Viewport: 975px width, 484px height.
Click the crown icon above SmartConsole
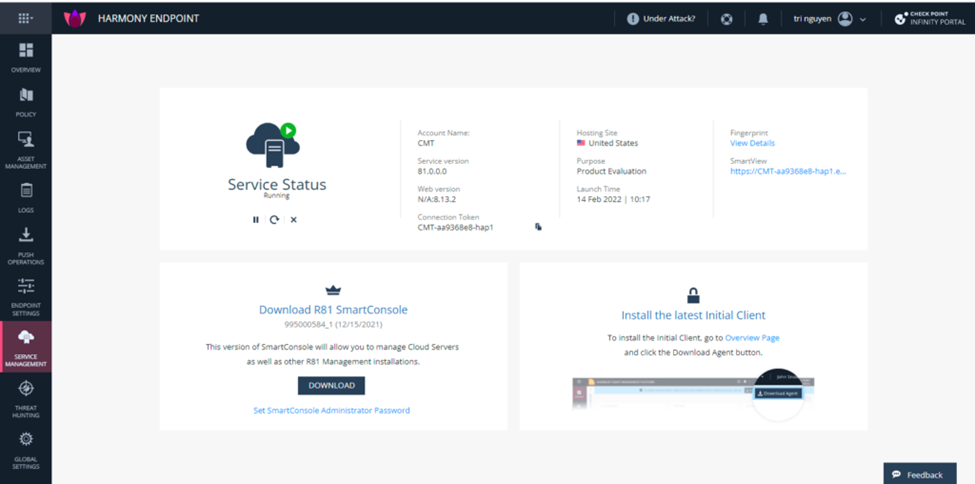(333, 290)
